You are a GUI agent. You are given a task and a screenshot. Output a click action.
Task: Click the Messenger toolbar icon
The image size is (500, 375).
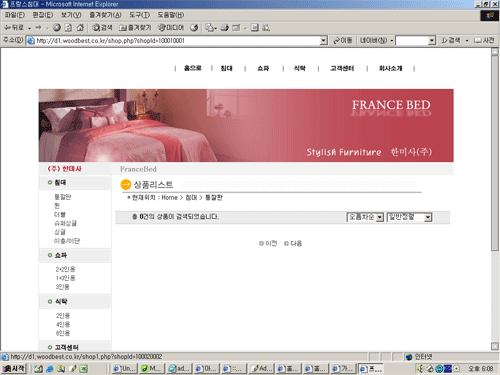[266, 28]
